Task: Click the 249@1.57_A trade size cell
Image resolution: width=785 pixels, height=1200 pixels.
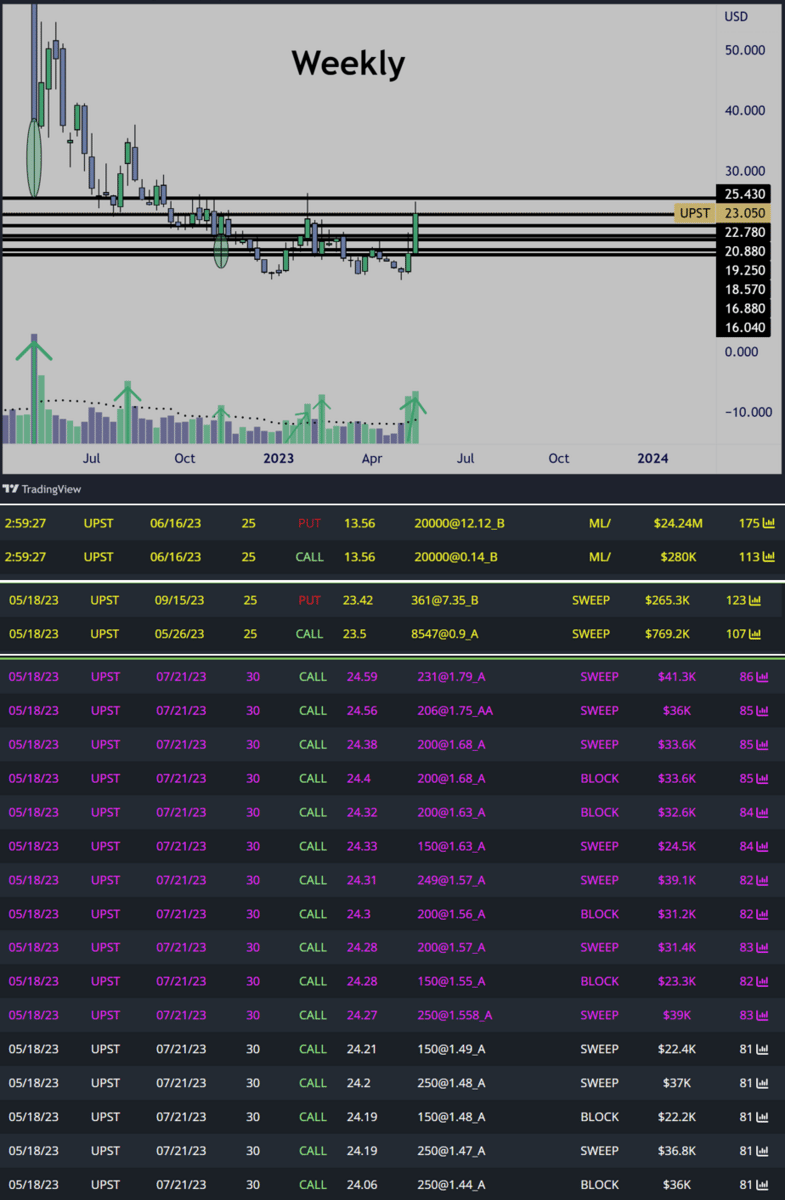Action: click(452, 880)
